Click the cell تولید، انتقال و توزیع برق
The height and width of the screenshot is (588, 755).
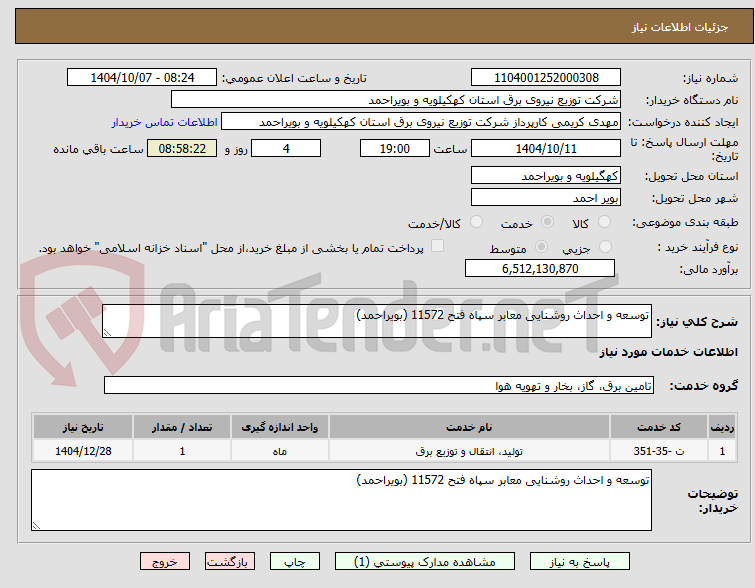(469, 451)
